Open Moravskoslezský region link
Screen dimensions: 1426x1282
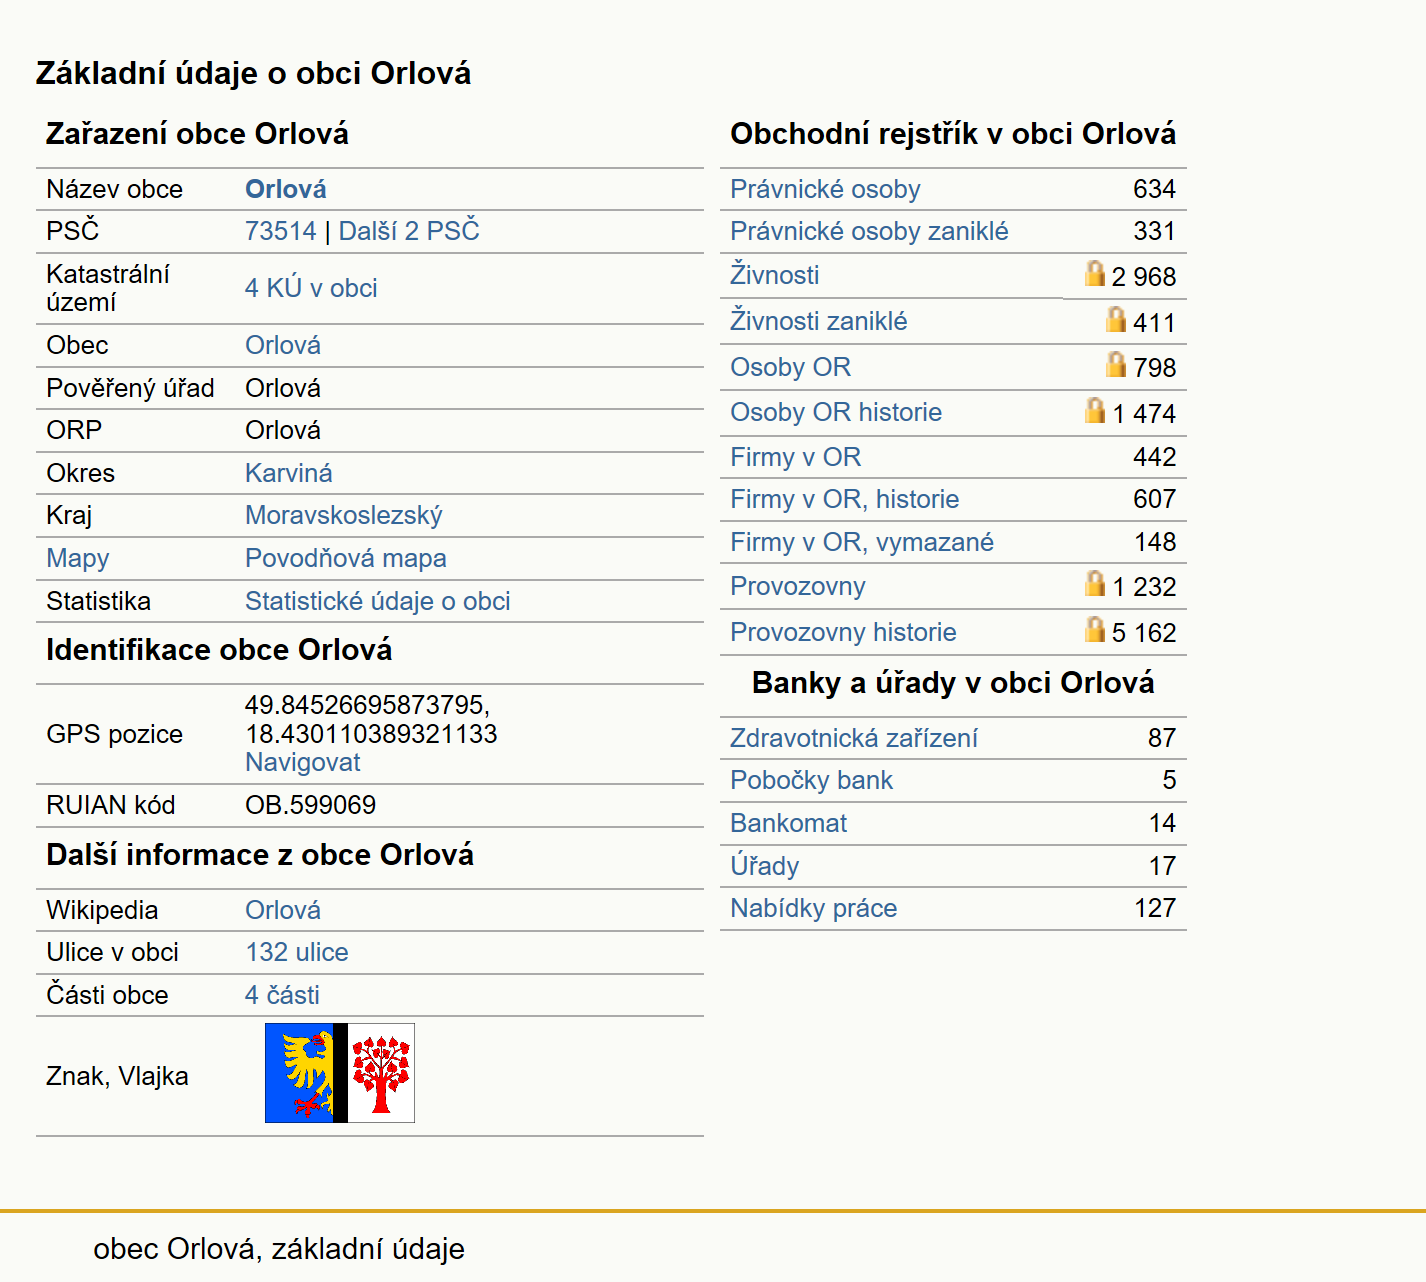tap(344, 515)
